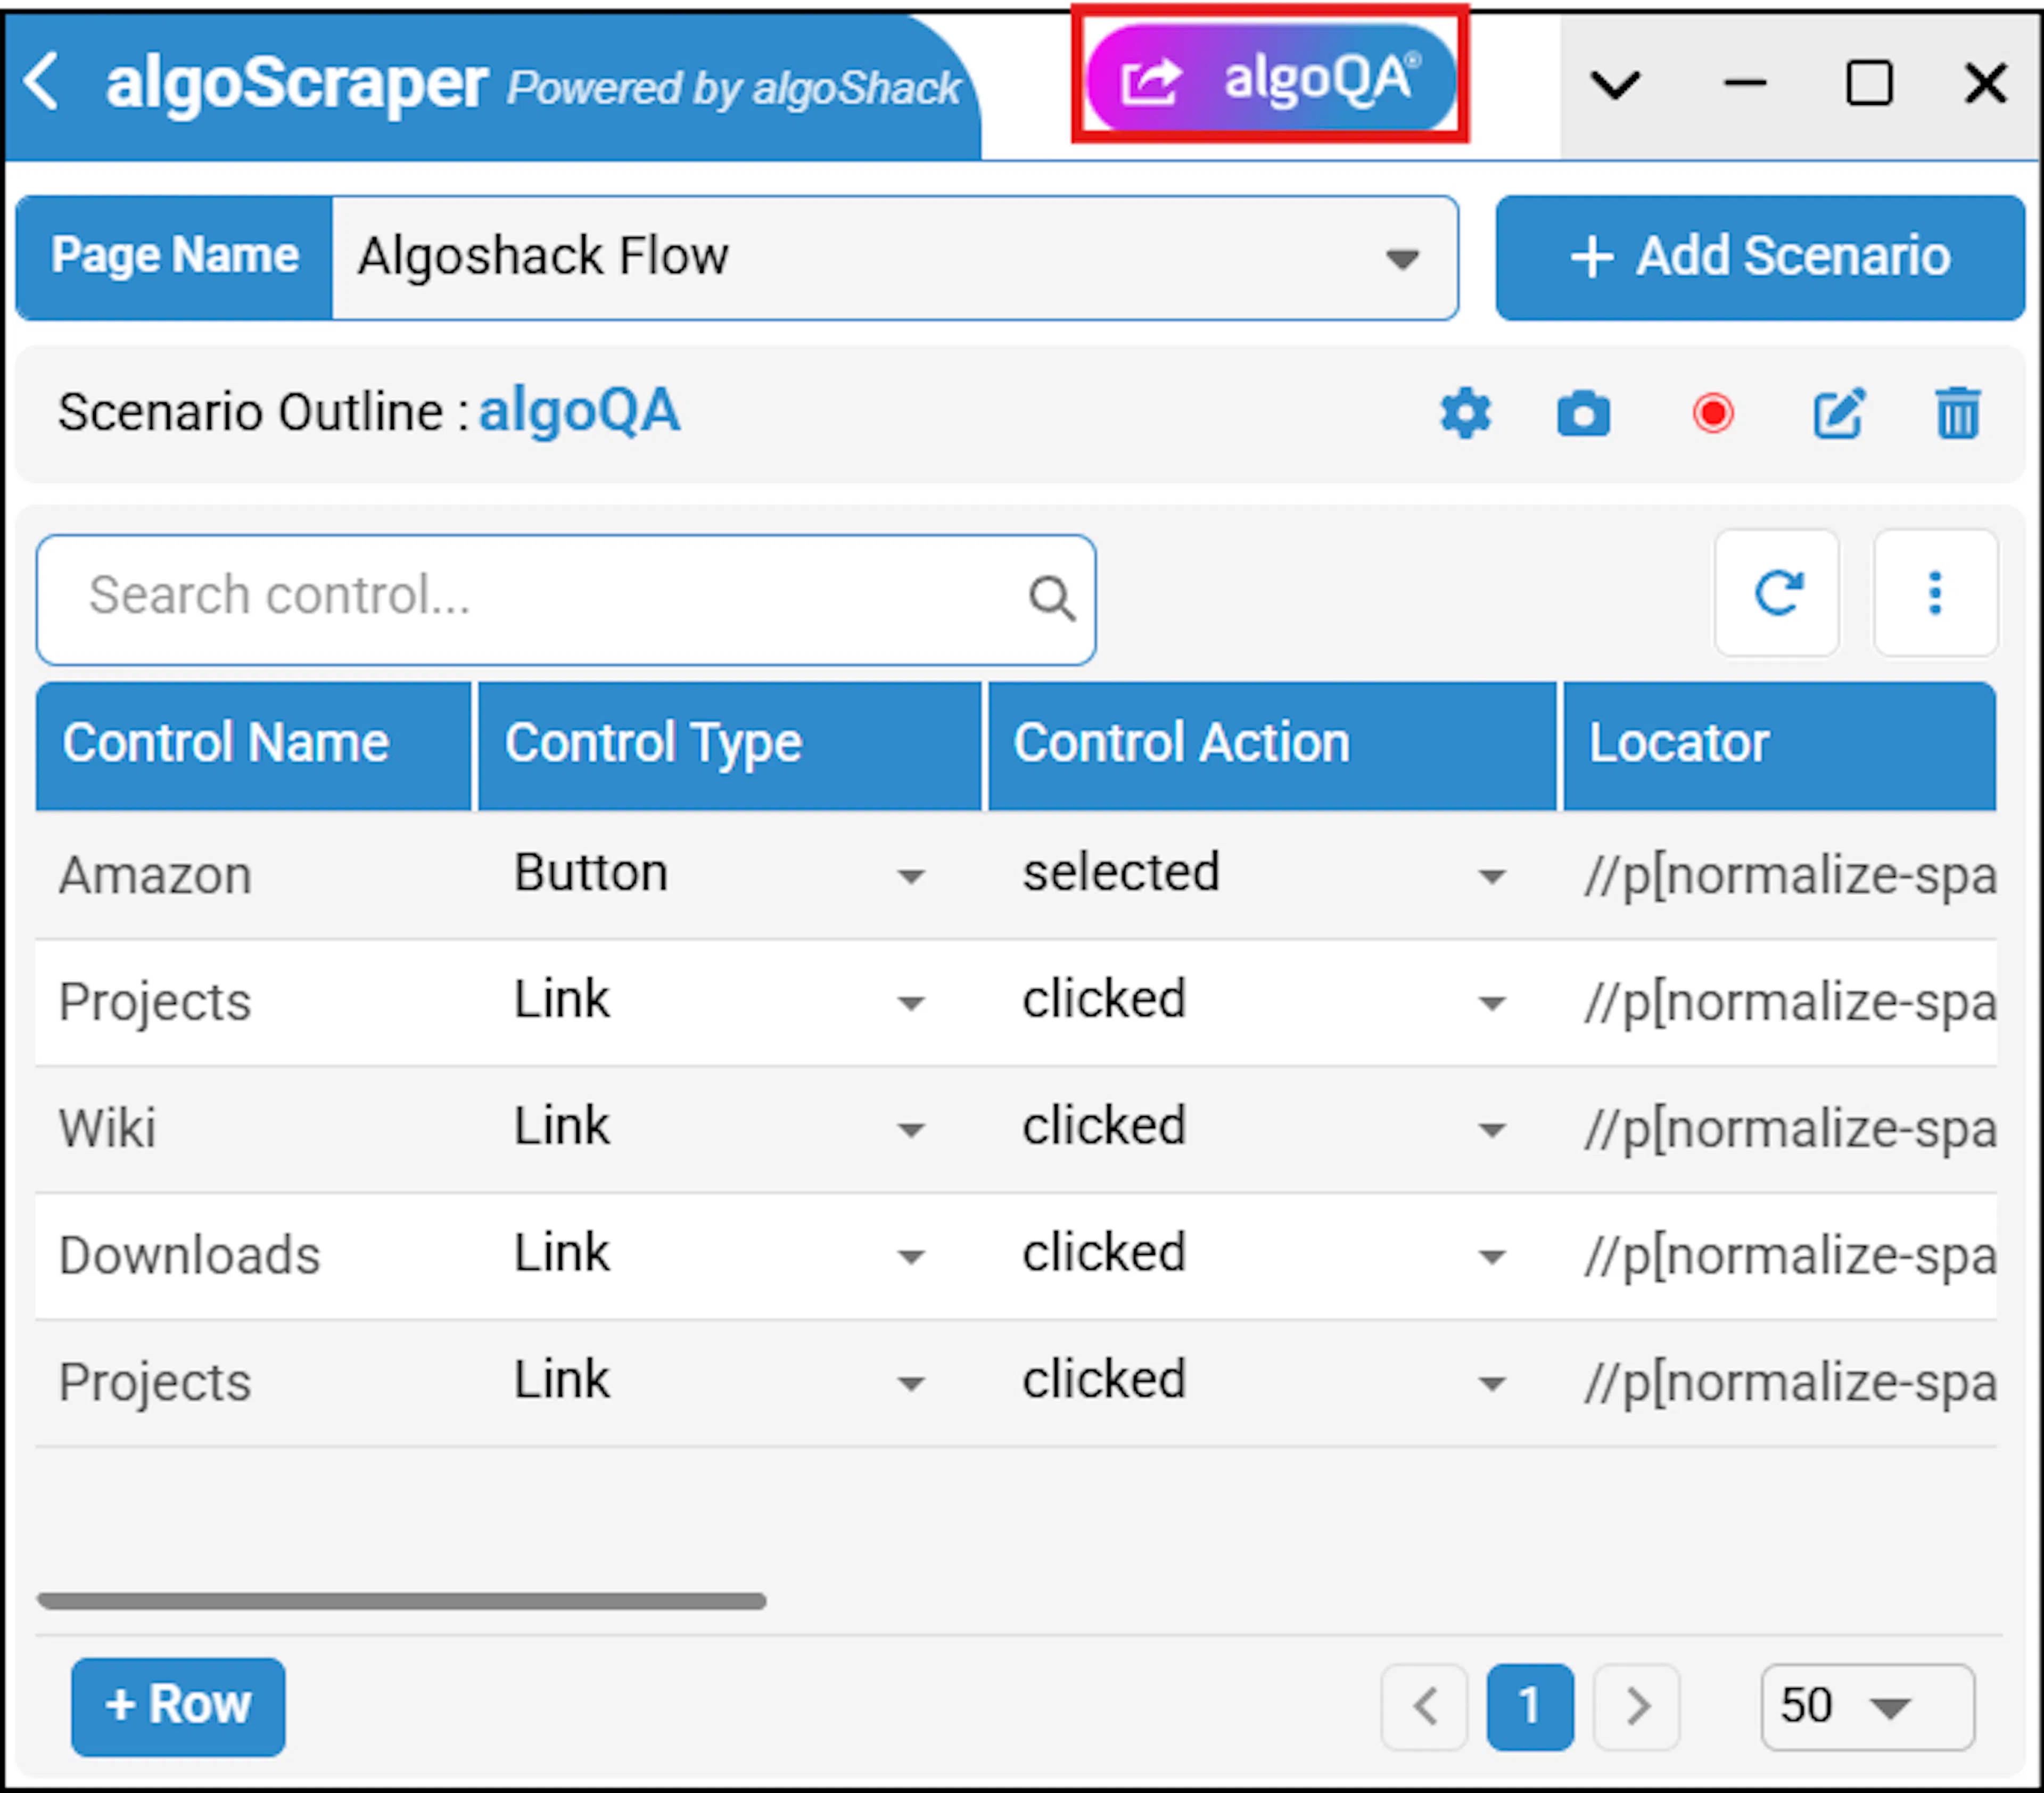The width and height of the screenshot is (2044, 1793).
Task: Maximize the algoScraper window
Action: 1868,83
